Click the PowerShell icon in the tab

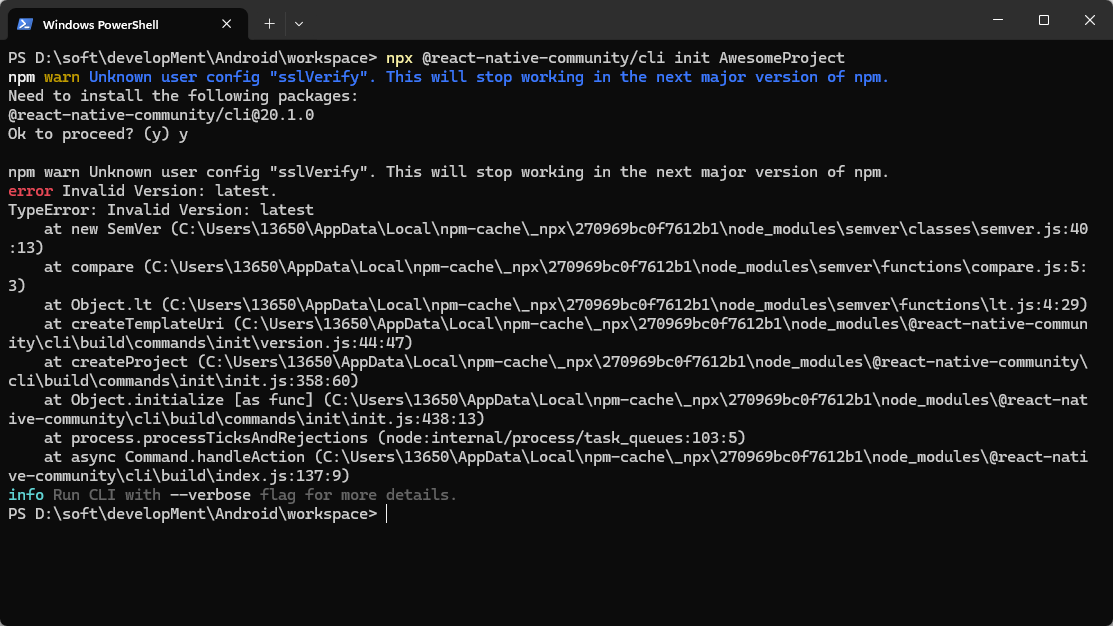(25, 24)
